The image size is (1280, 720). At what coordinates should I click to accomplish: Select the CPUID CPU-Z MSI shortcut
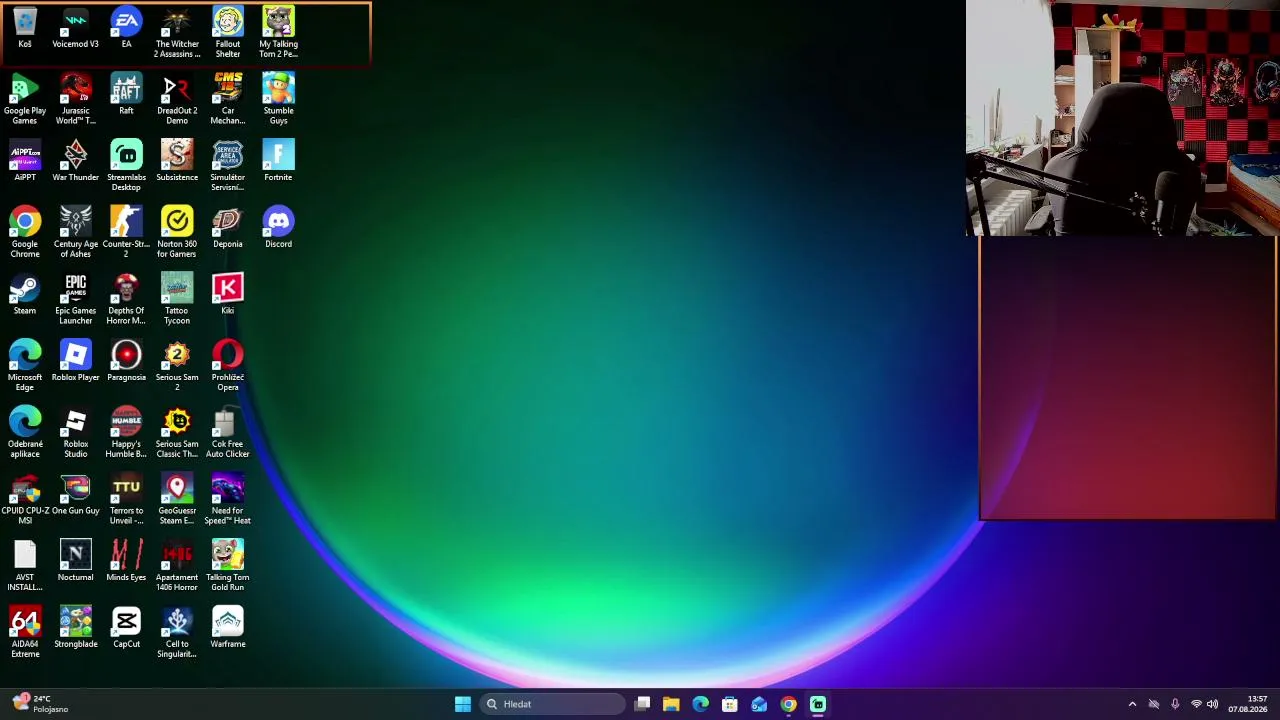(x=25, y=500)
